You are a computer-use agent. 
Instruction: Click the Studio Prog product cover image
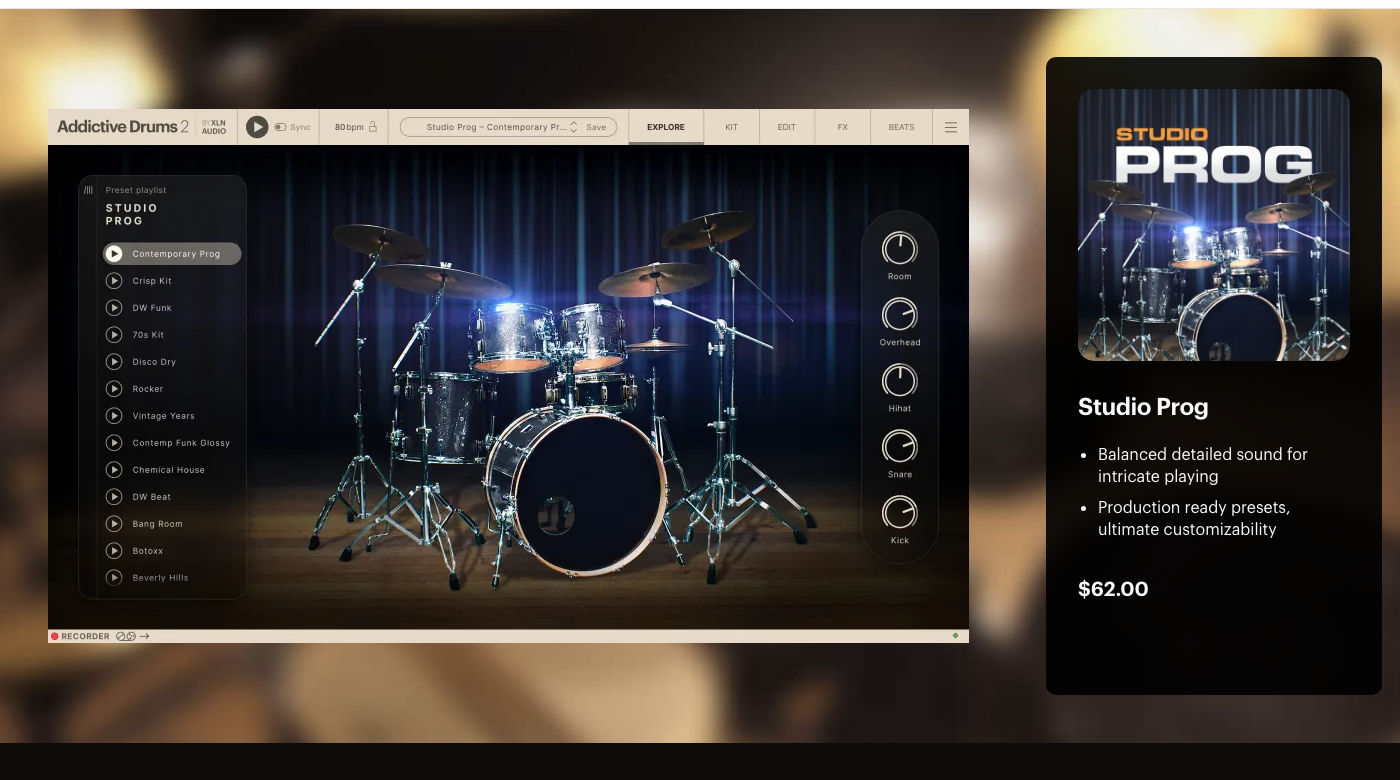[1214, 225]
